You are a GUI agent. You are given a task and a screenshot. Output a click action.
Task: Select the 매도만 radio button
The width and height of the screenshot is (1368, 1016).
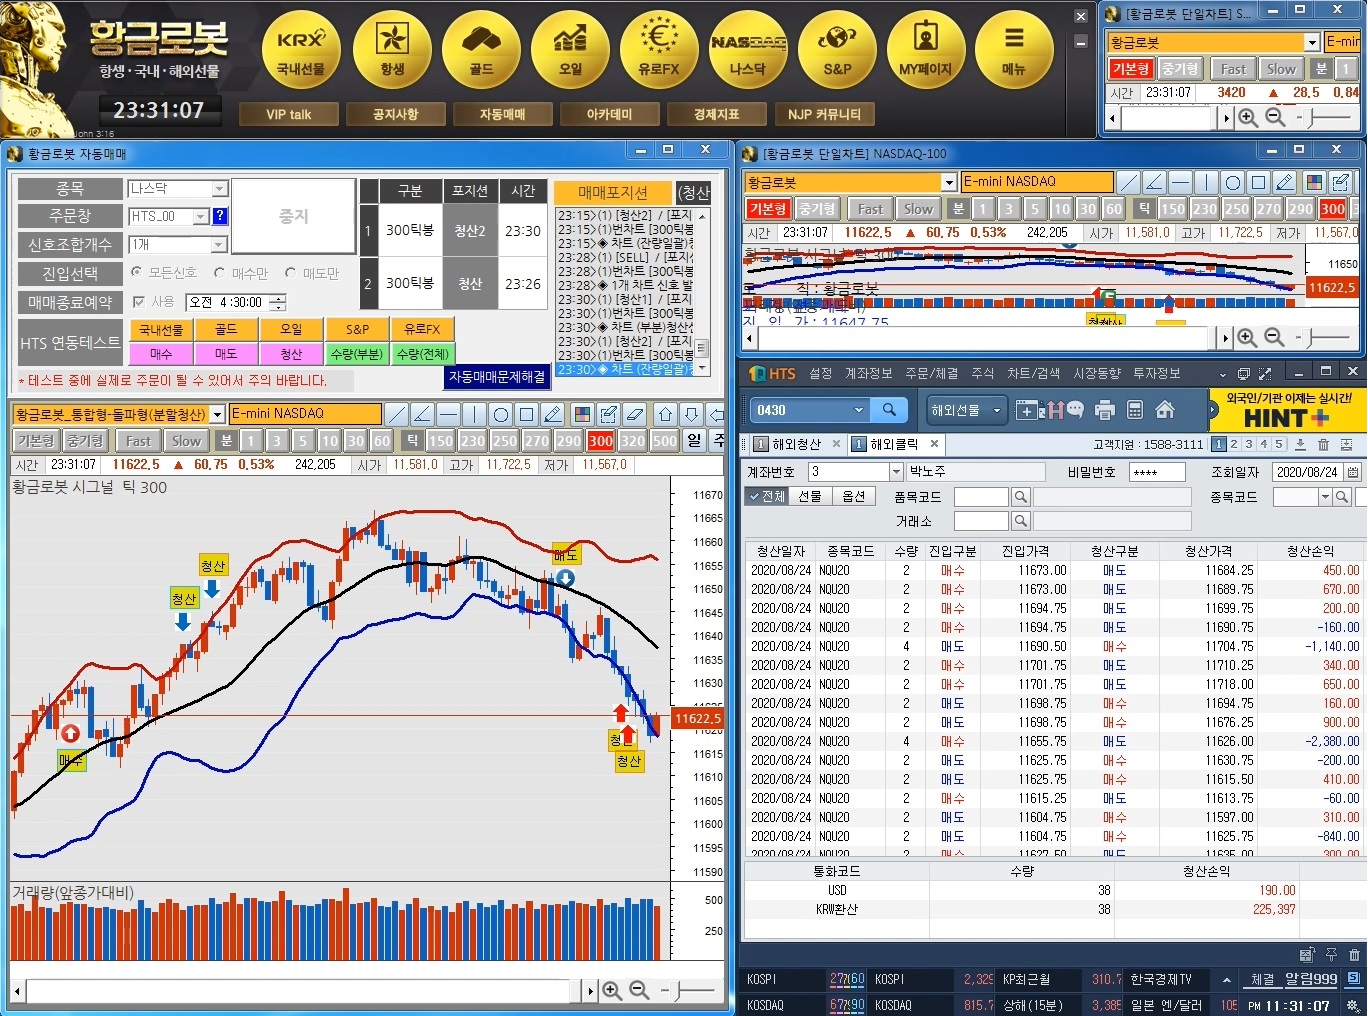click(x=291, y=272)
